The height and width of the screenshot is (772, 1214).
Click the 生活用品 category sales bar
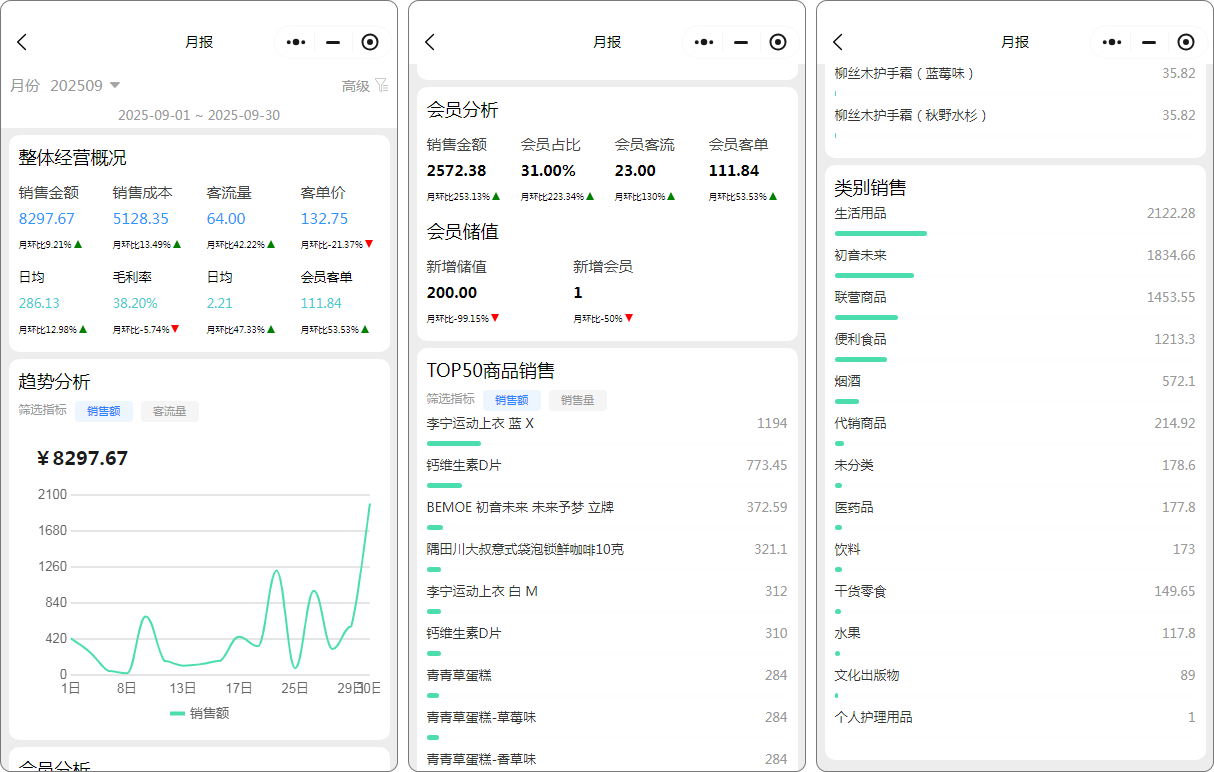click(x=880, y=233)
